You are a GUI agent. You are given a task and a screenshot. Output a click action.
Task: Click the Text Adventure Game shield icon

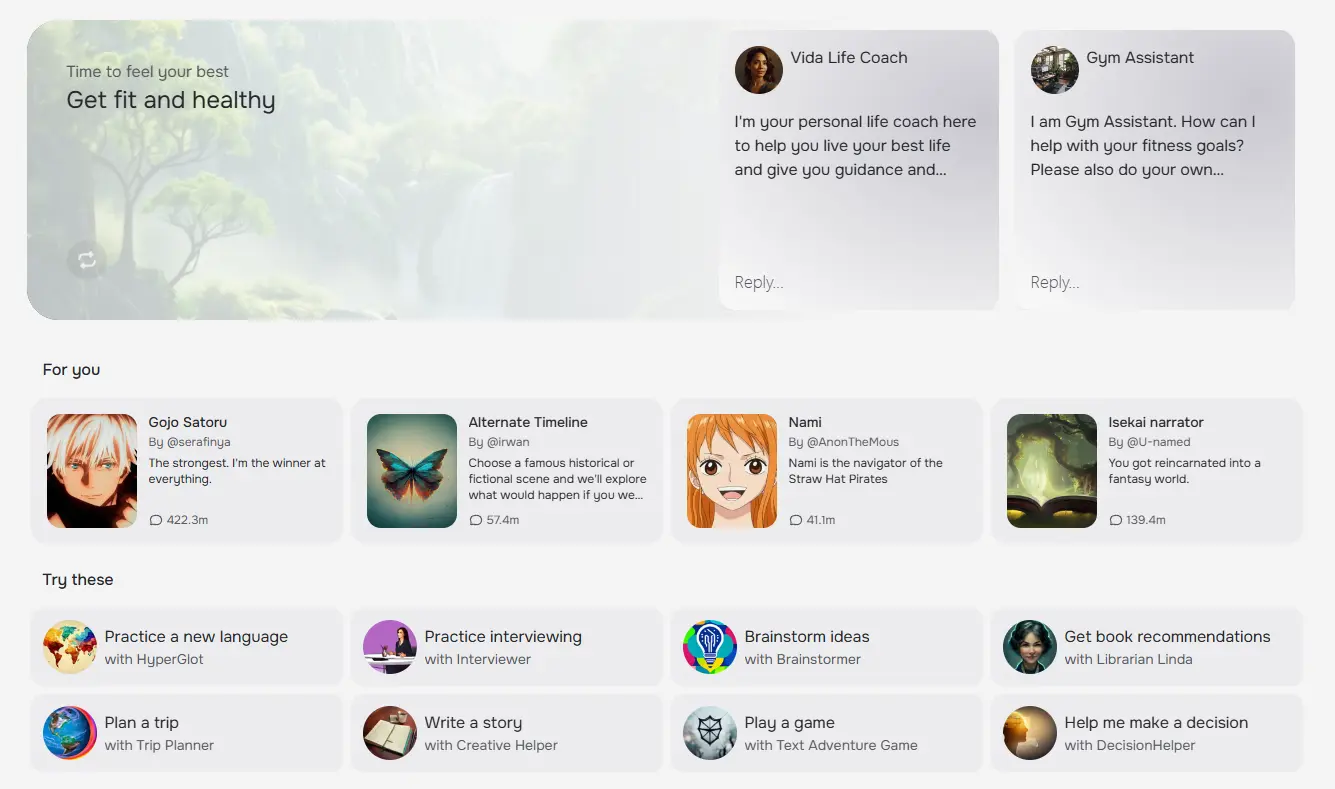click(x=709, y=732)
